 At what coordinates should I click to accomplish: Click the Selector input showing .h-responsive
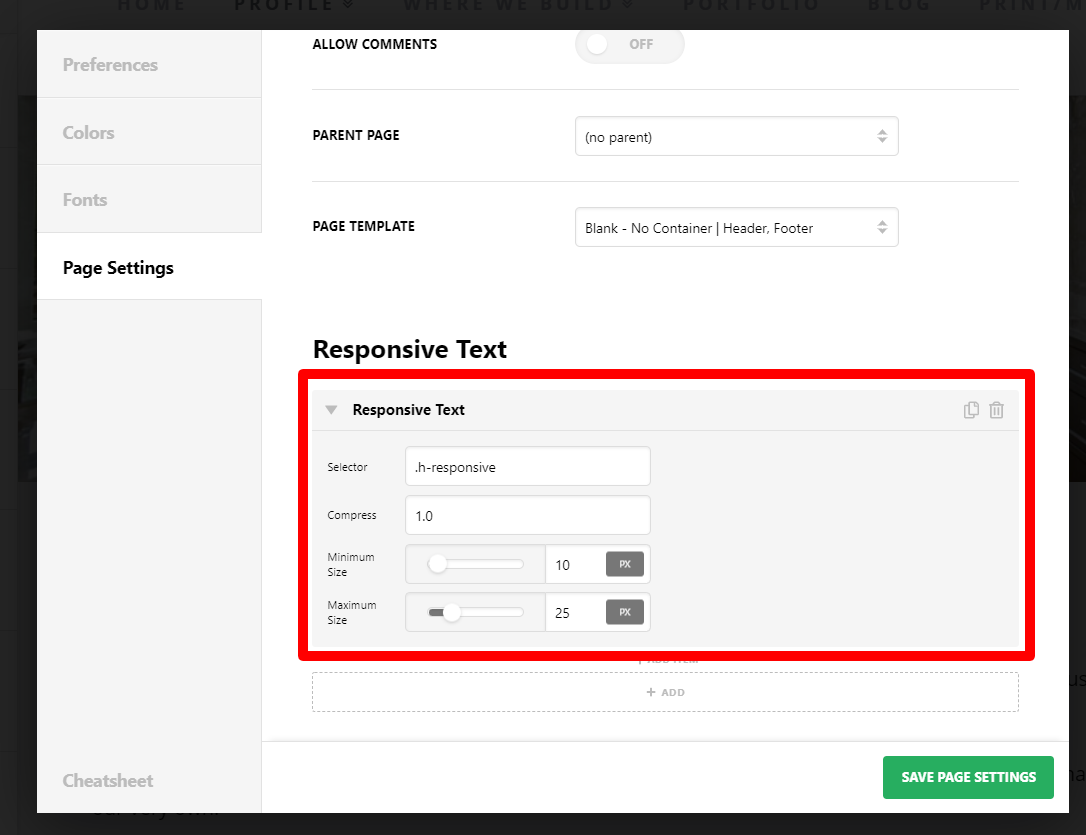coord(527,466)
